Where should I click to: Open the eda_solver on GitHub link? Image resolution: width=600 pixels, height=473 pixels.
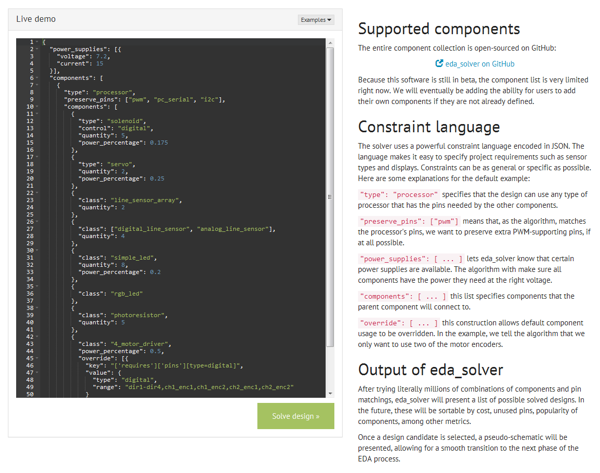pyautogui.click(x=479, y=64)
